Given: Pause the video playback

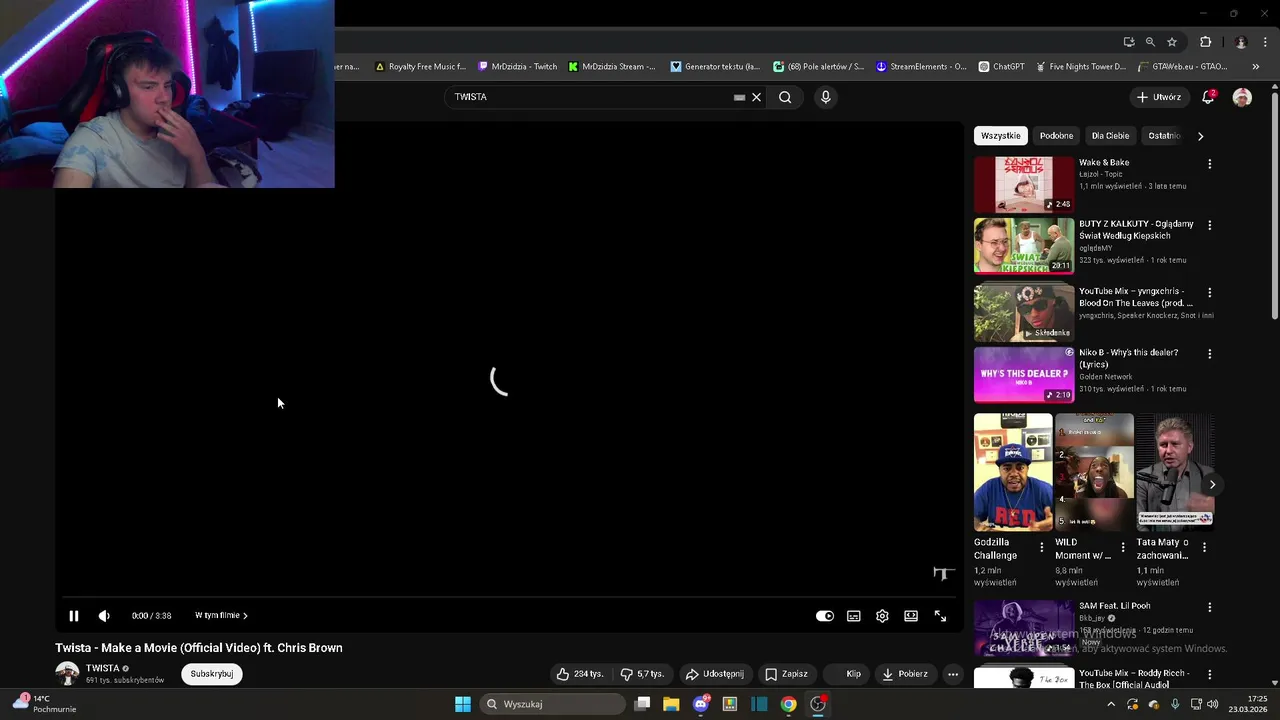Looking at the screenshot, I should [73, 616].
